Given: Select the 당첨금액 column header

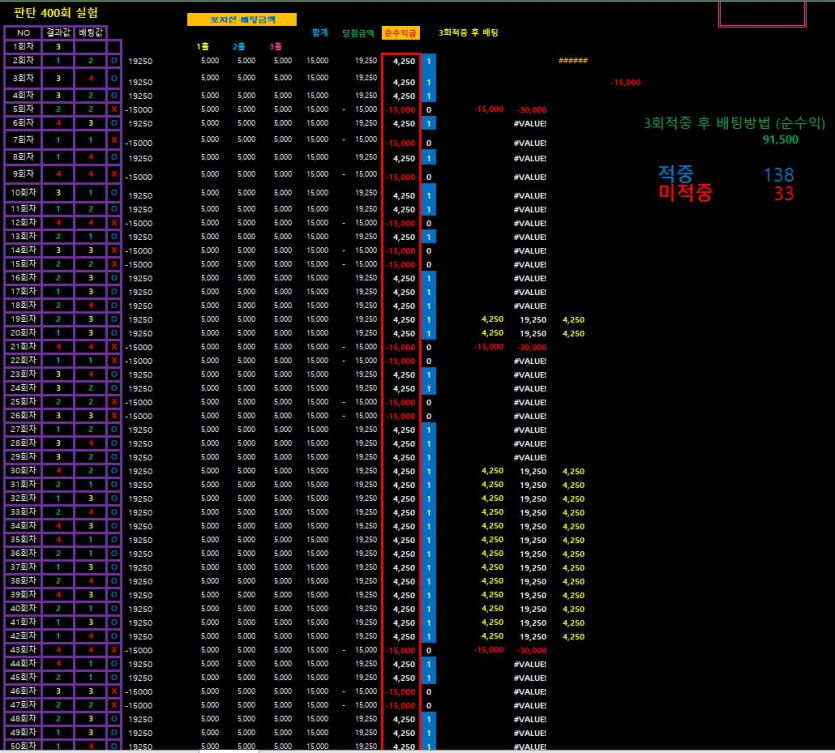Looking at the screenshot, I should point(358,33).
